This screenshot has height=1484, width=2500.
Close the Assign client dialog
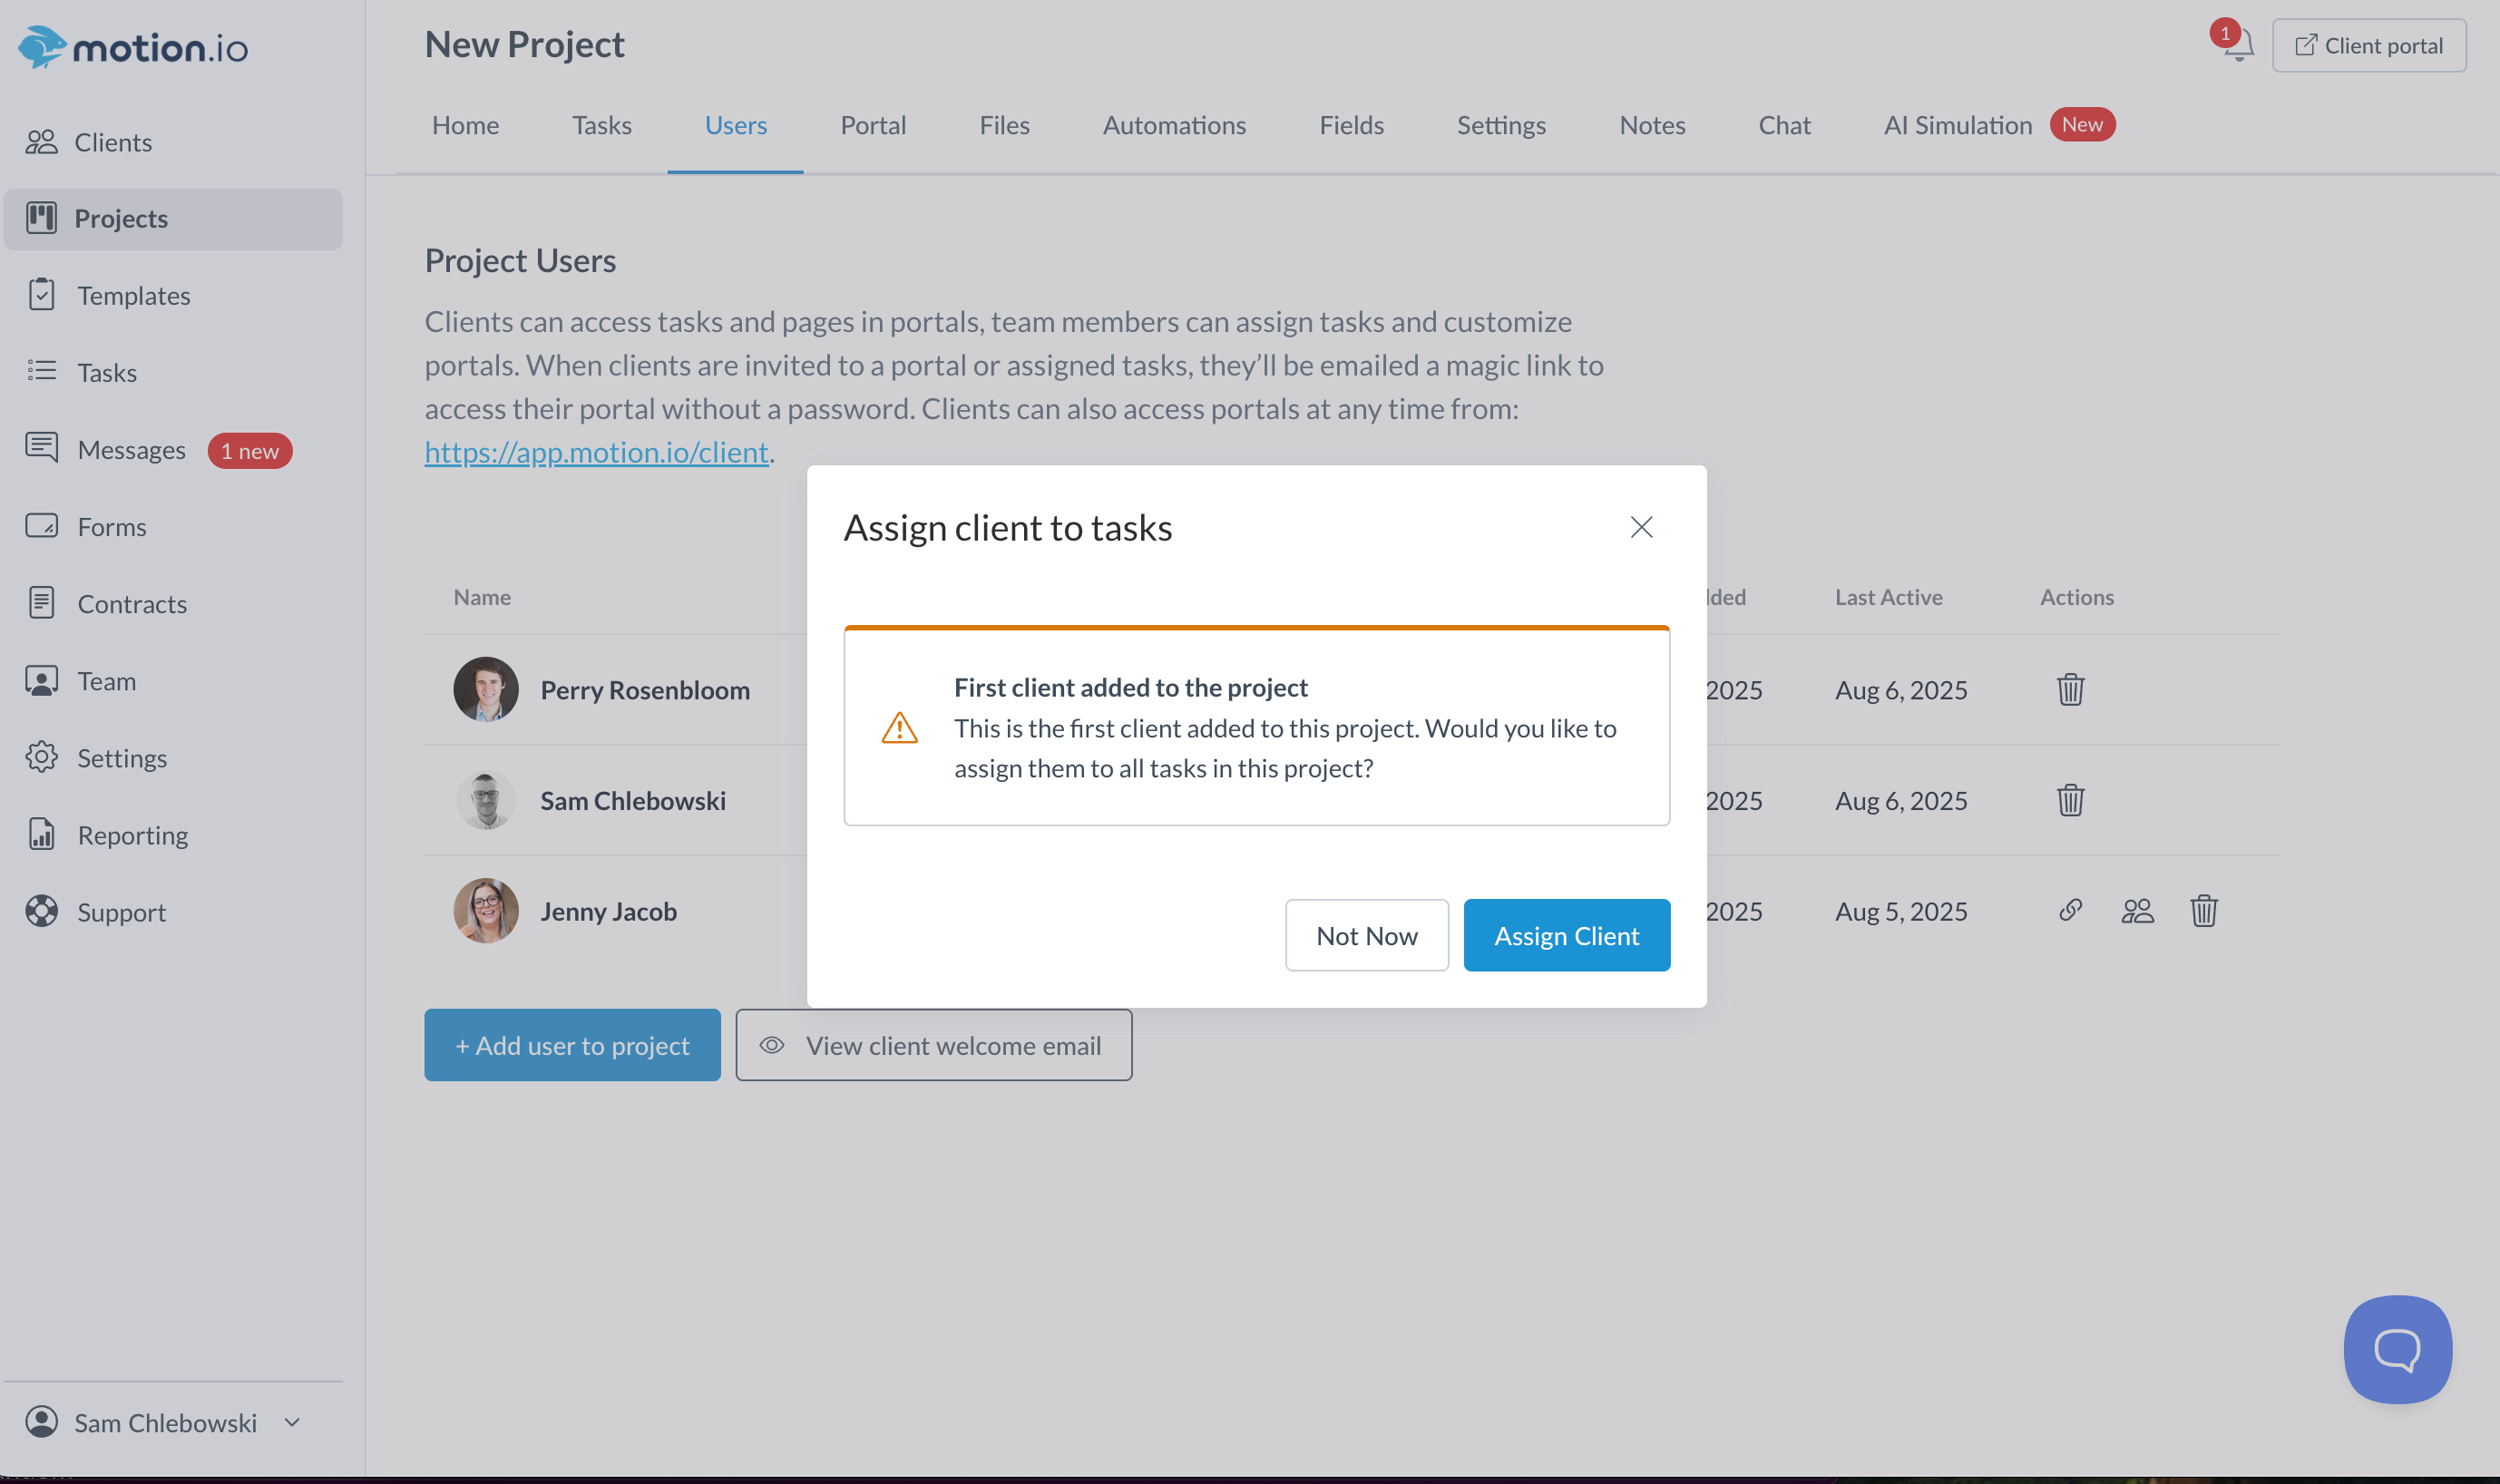1641,527
